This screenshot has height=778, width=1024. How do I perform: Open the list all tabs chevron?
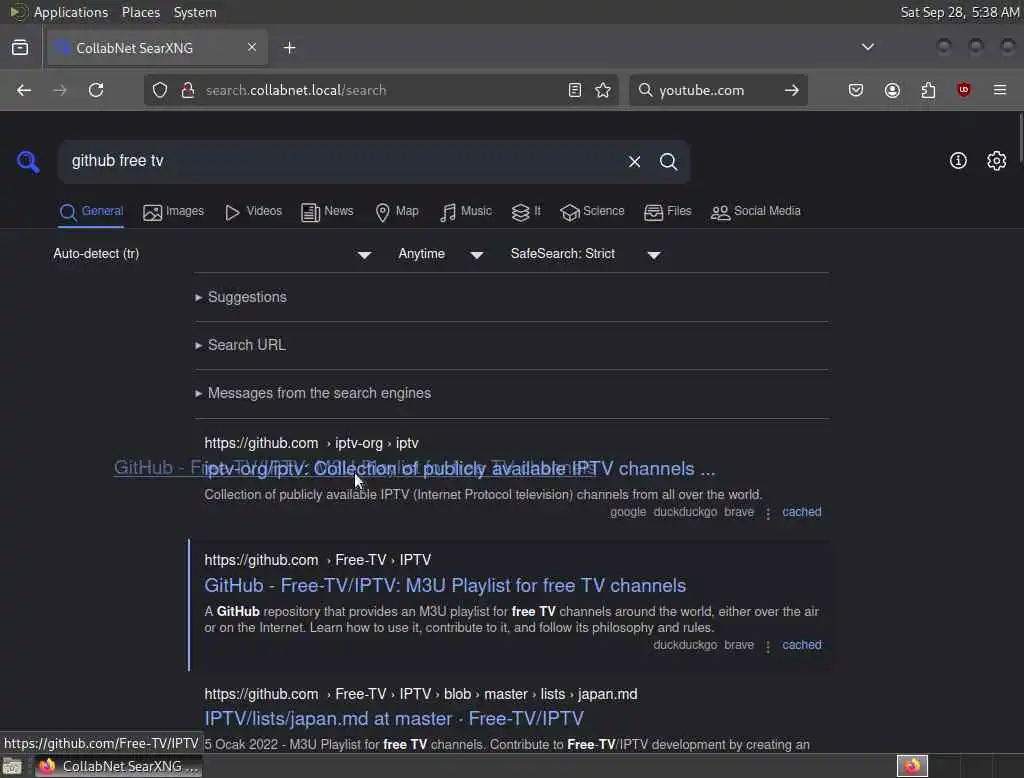click(868, 47)
